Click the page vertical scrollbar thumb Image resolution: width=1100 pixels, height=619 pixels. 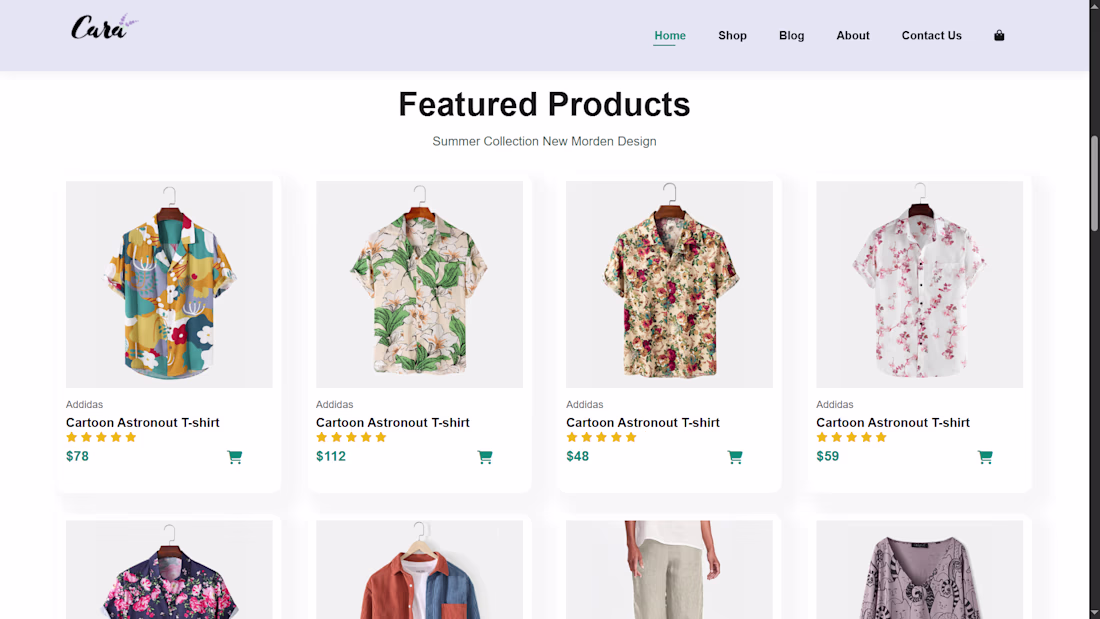(1094, 182)
